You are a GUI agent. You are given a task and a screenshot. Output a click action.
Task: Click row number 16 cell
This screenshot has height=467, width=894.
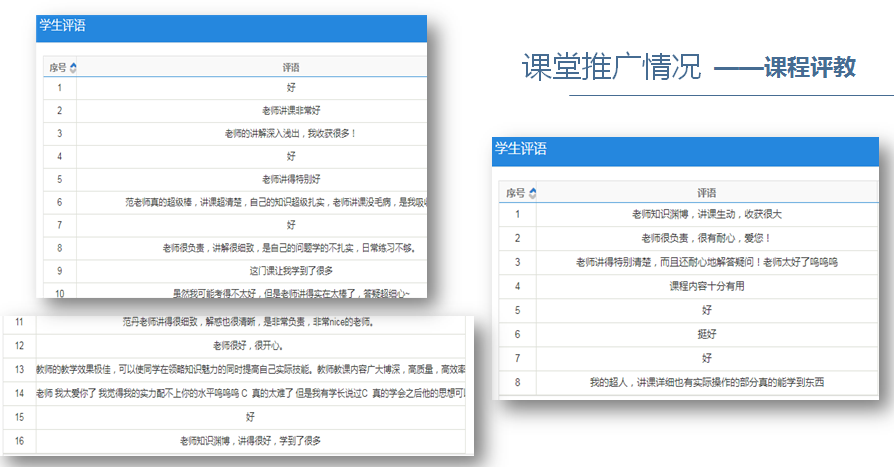pos(19,441)
